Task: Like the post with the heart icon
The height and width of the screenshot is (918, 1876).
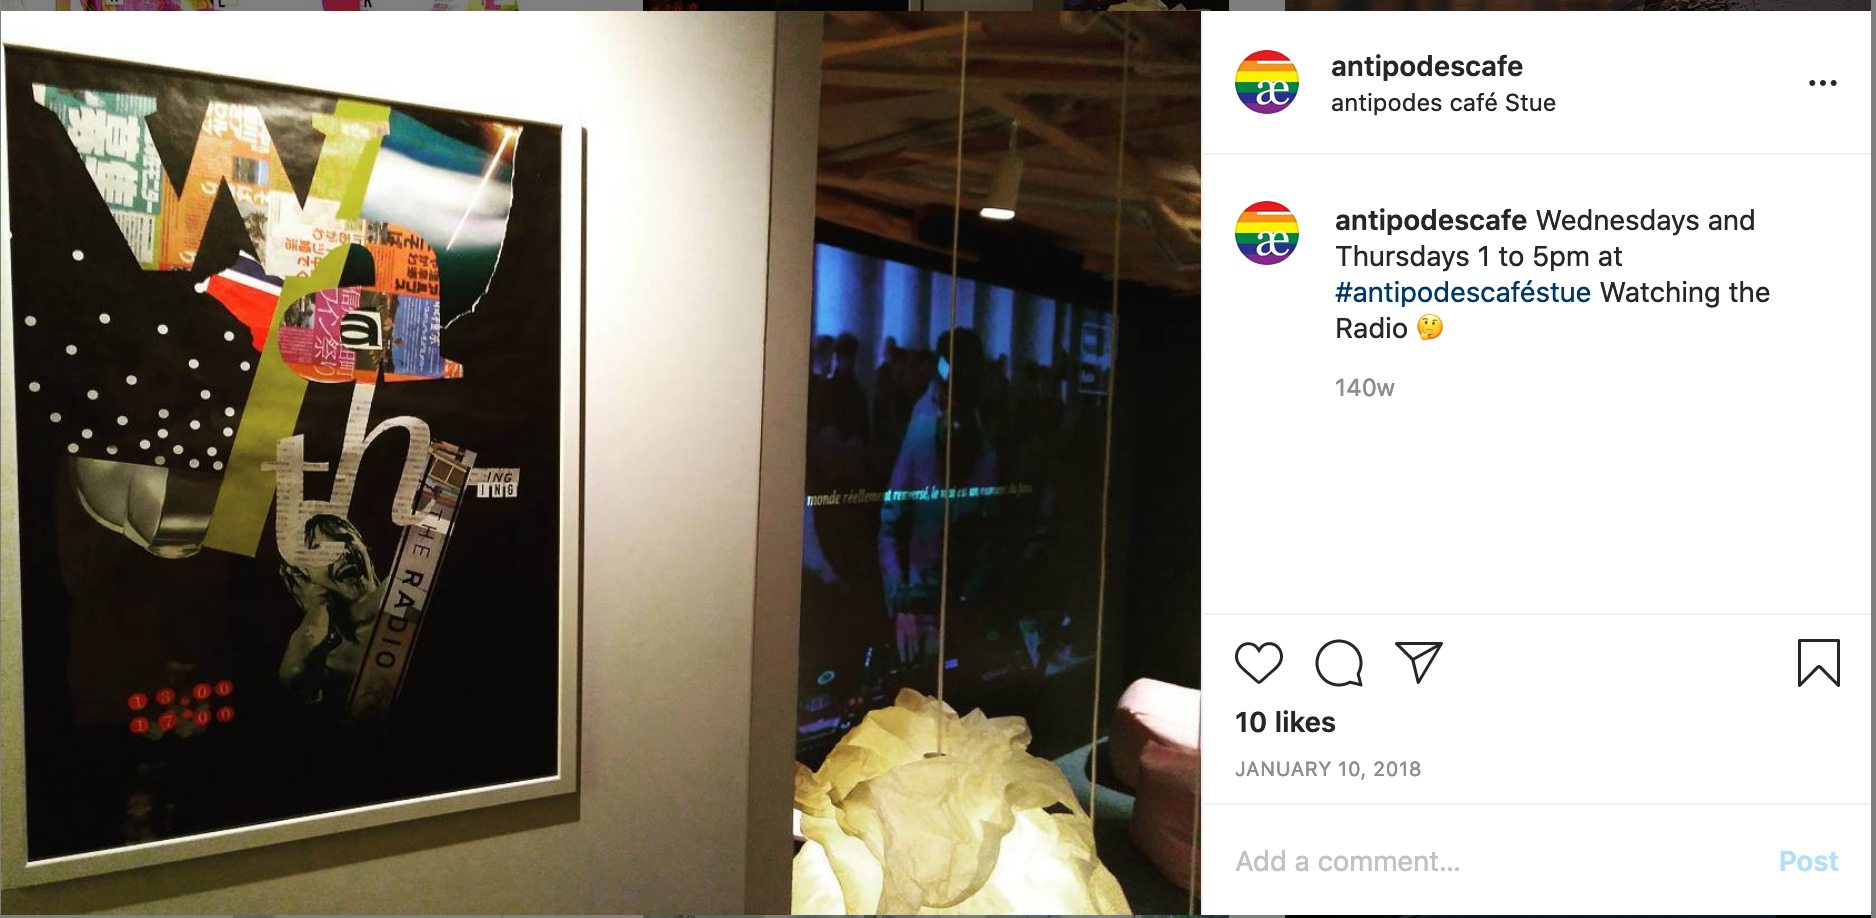Action: 1258,663
